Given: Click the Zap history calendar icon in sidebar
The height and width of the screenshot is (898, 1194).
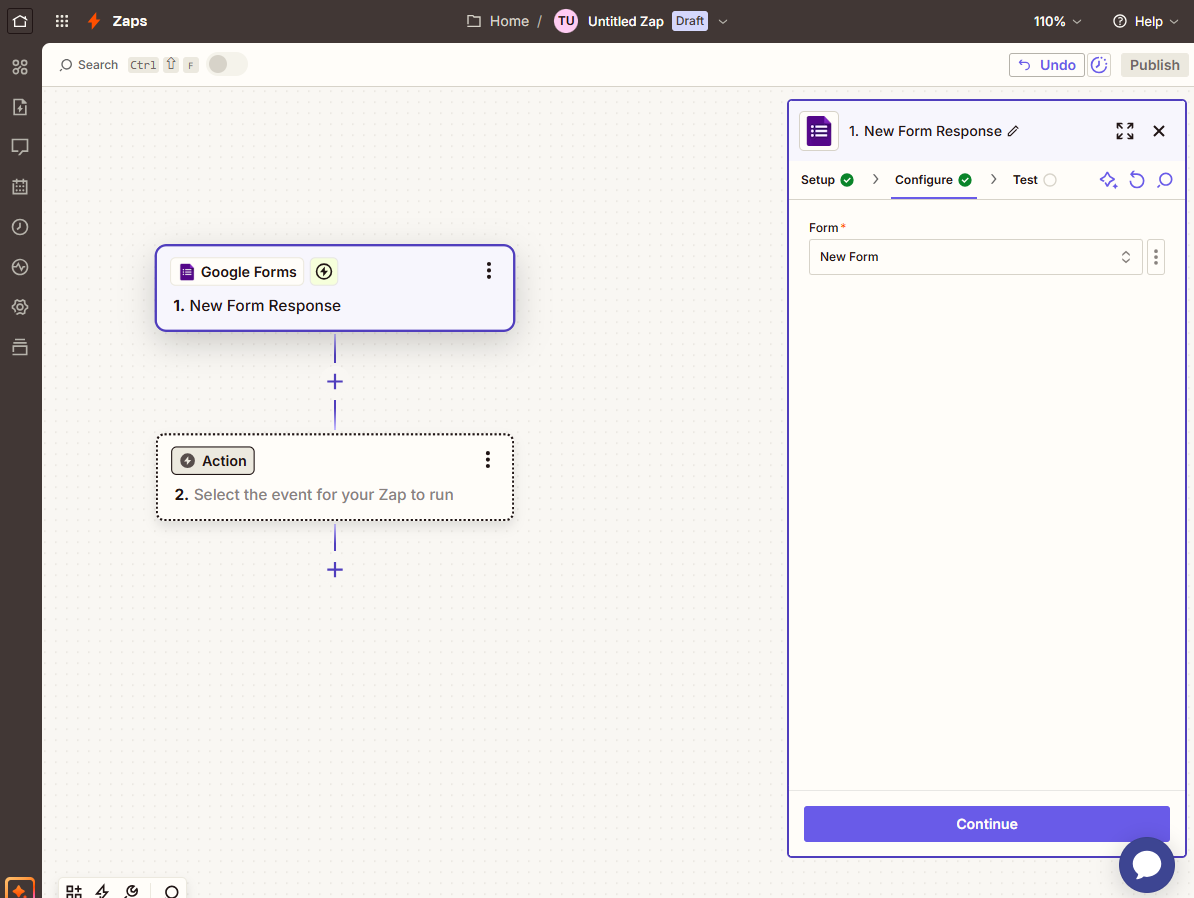Looking at the screenshot, I should pyautogui.click(x=20, y=187).
